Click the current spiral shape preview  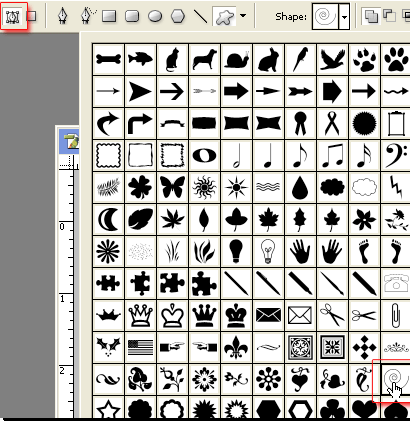coord(325,16)
